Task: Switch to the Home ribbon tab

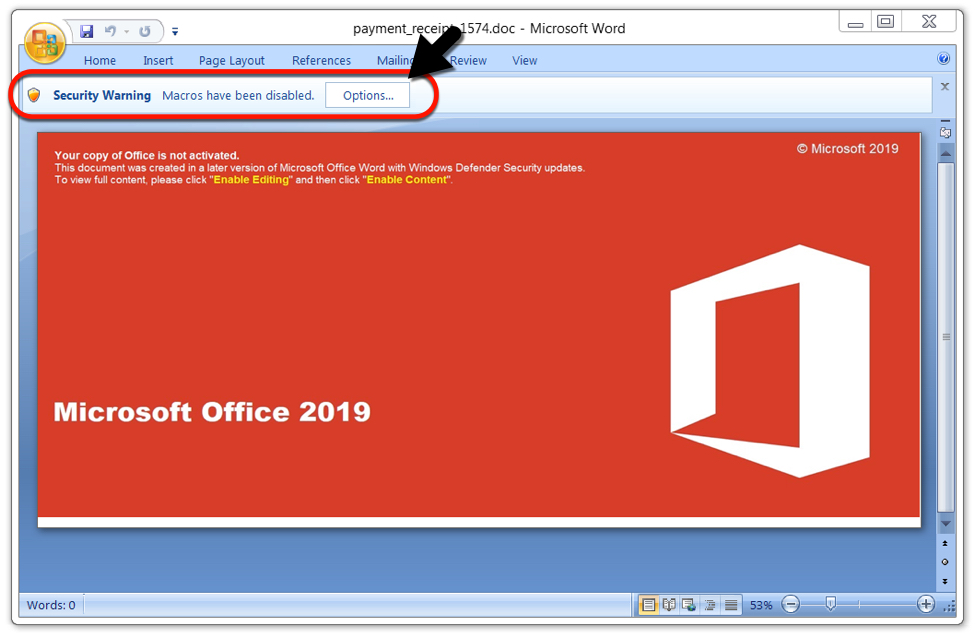Action: [99, 60]
